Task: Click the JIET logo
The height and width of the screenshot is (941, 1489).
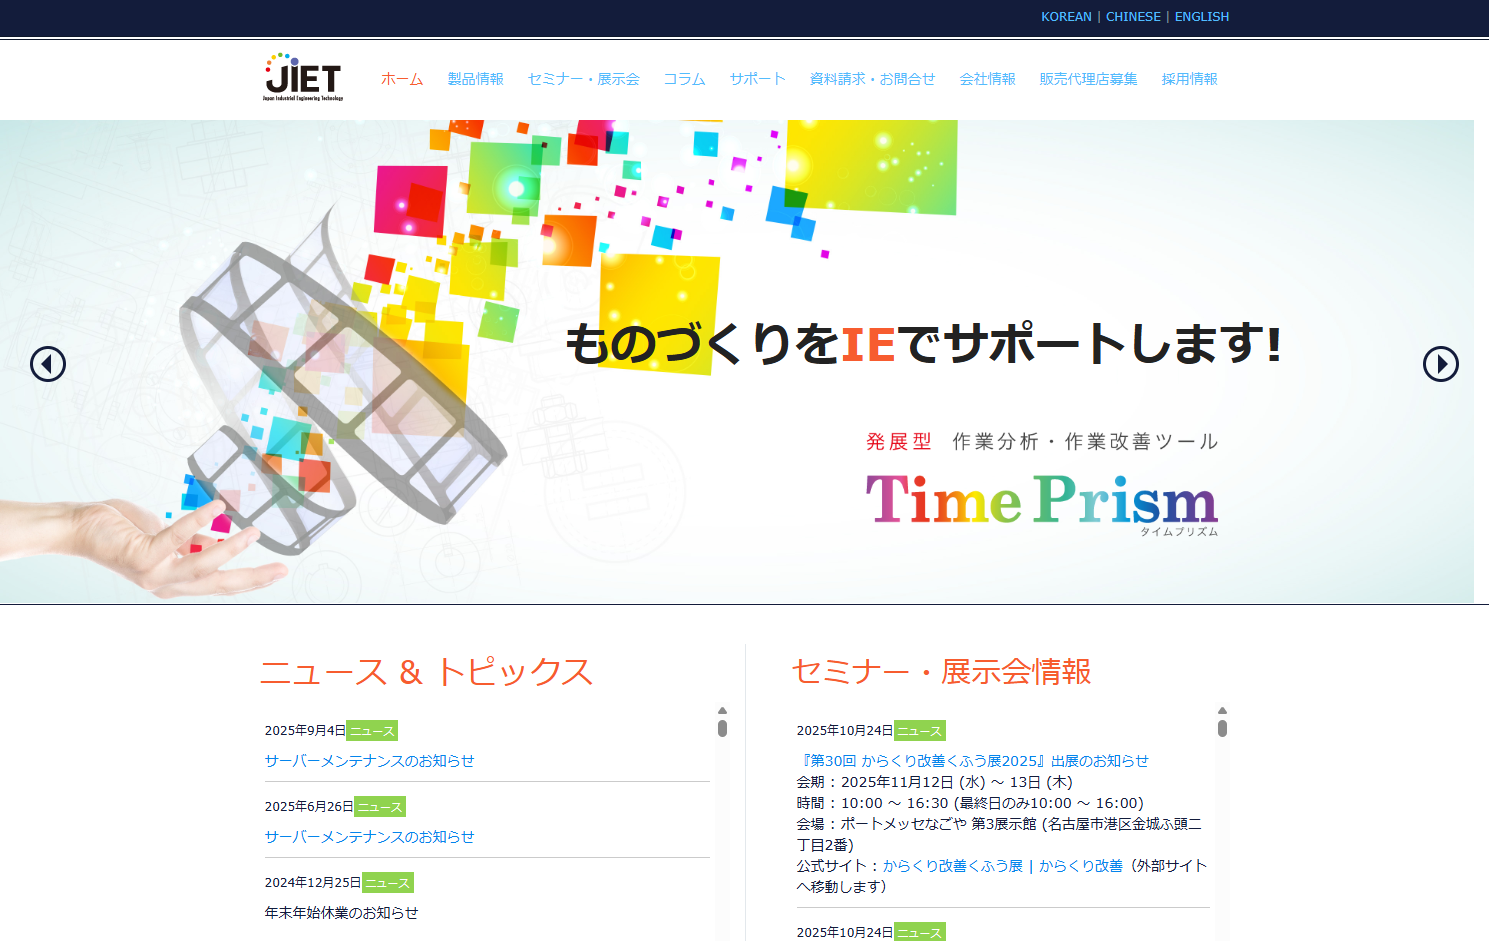Action: click(x=302, y=79)
